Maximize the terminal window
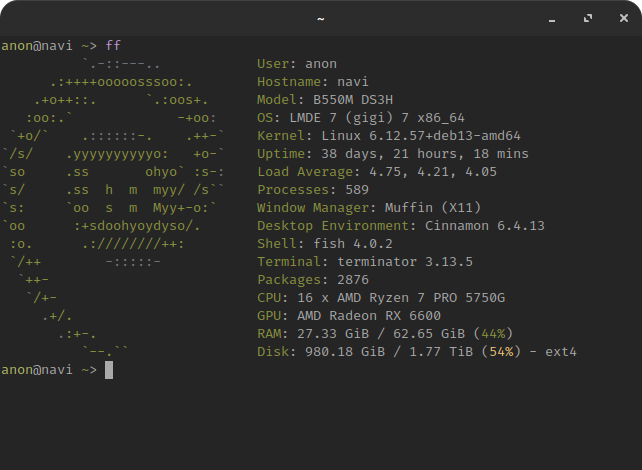 pyautogui.click(x=588, y=18)
